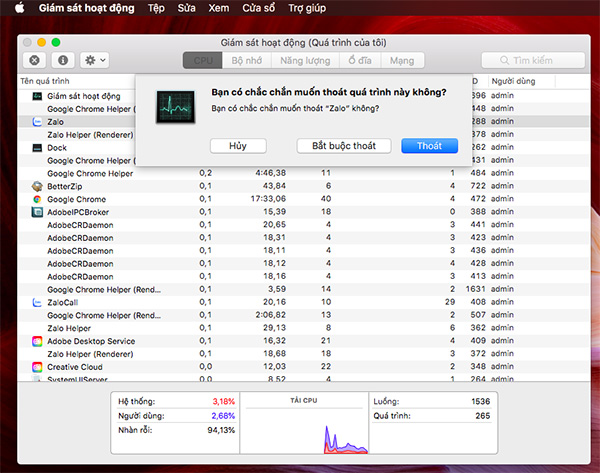Click the Giám sát hoạt động process icon
The width and height of the screenshot is (600, 473).
[37, 96]
